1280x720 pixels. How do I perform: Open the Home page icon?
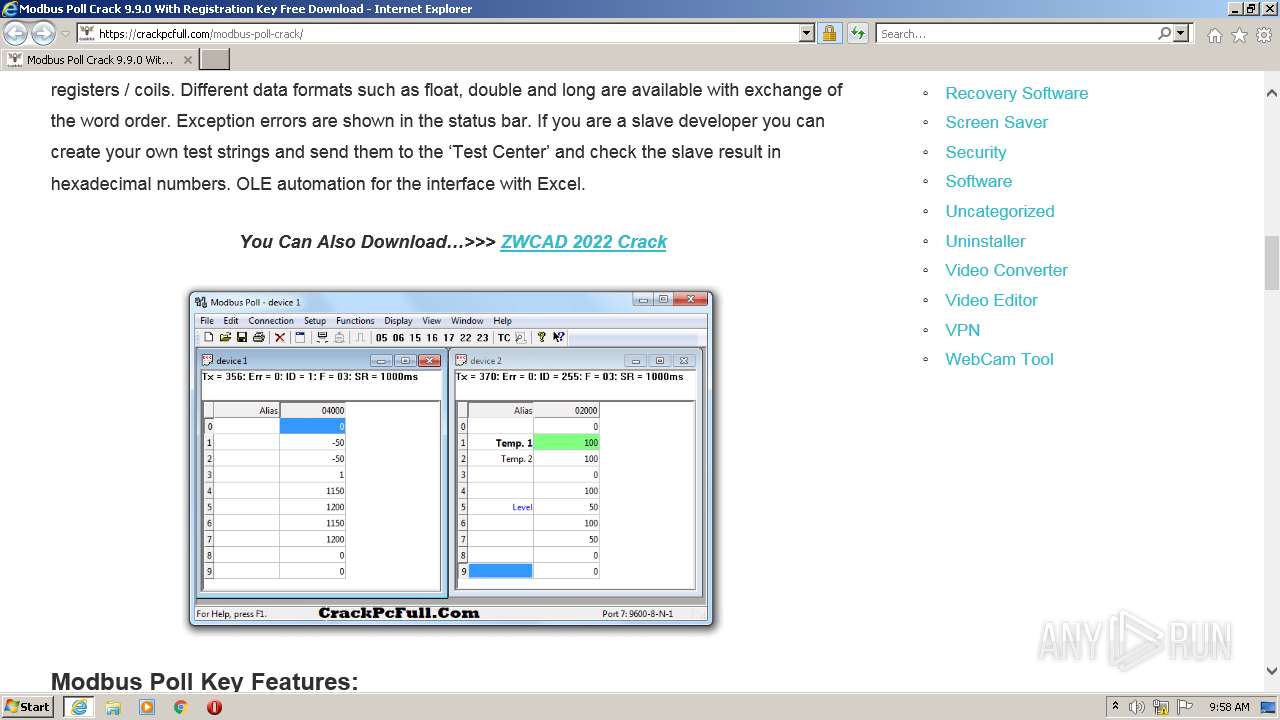coord(1214,34)
